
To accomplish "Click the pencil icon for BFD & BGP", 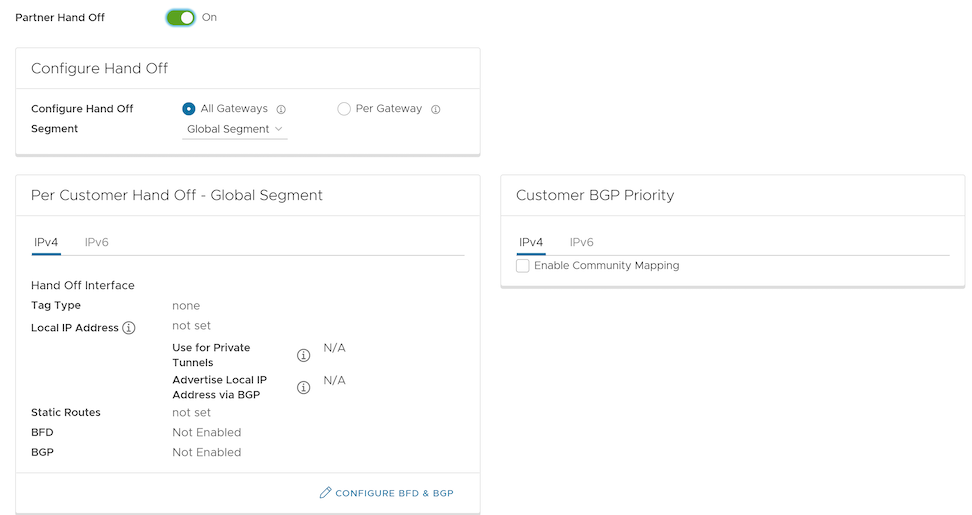I will coord(325,493).
